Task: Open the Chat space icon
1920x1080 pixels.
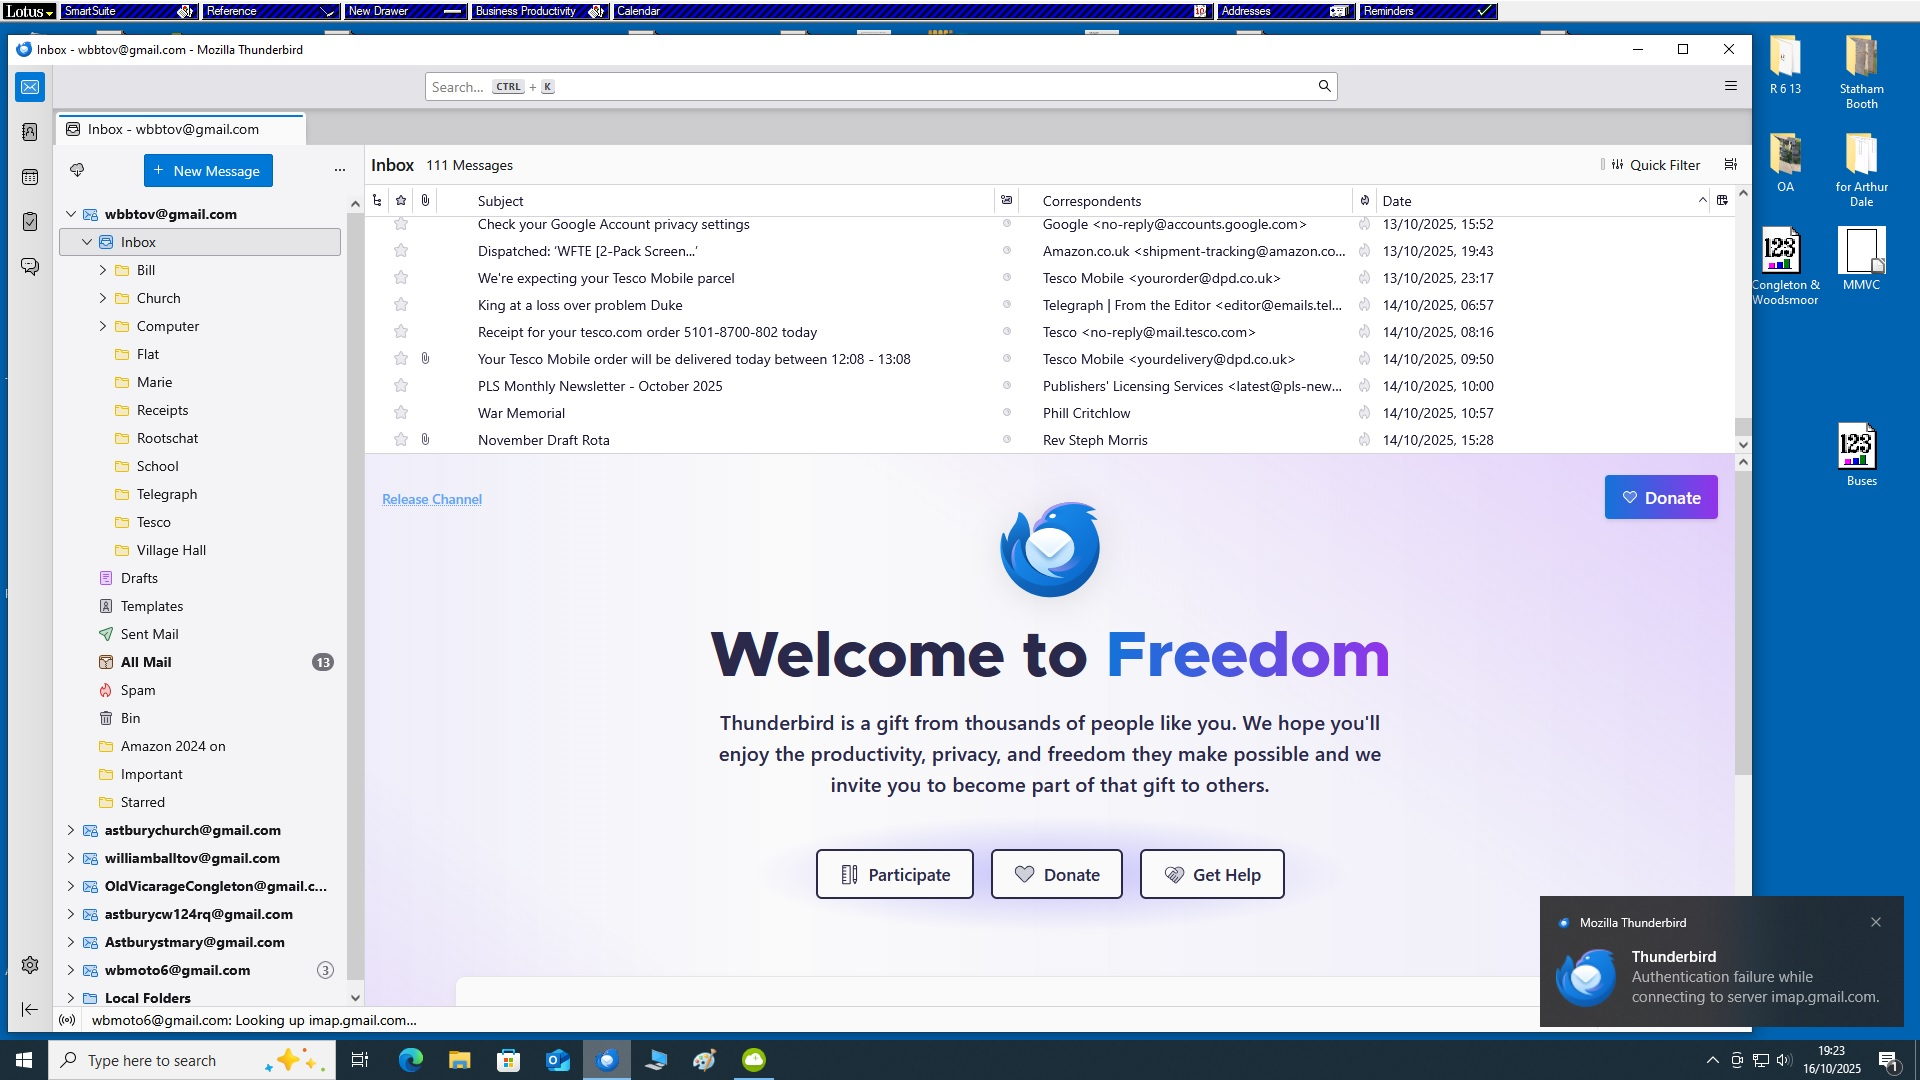Action: coord(30,267)
